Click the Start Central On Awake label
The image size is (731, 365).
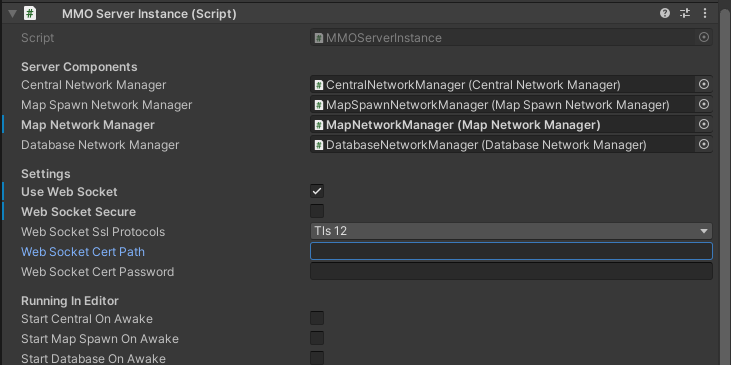click(87, 319)
